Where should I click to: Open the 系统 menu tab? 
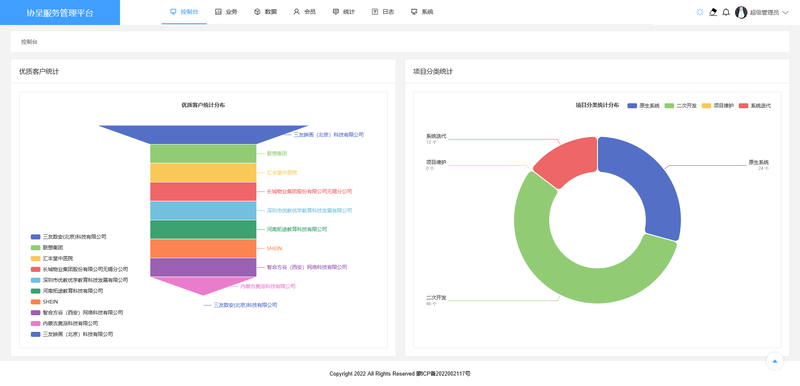tap(422, 12)
